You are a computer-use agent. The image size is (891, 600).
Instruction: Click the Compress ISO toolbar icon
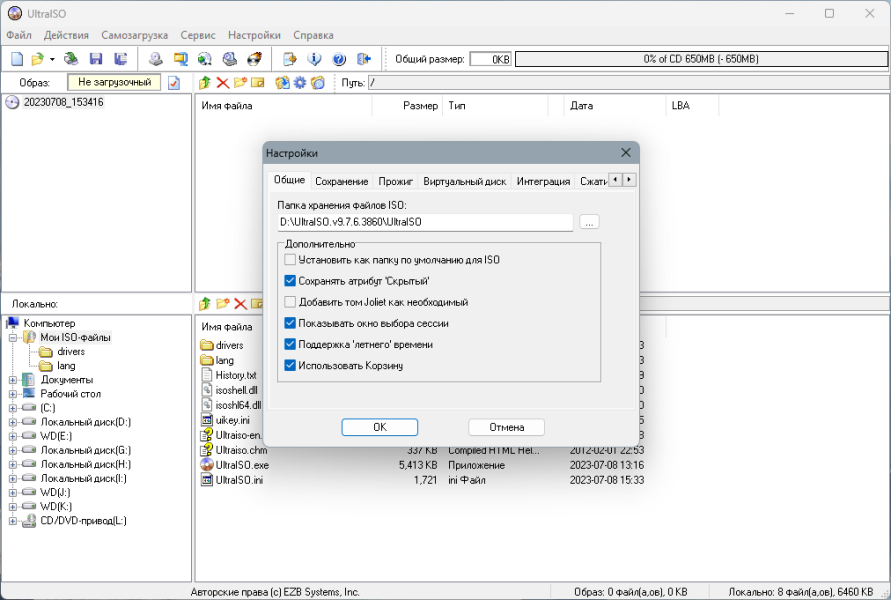point(181,59)
